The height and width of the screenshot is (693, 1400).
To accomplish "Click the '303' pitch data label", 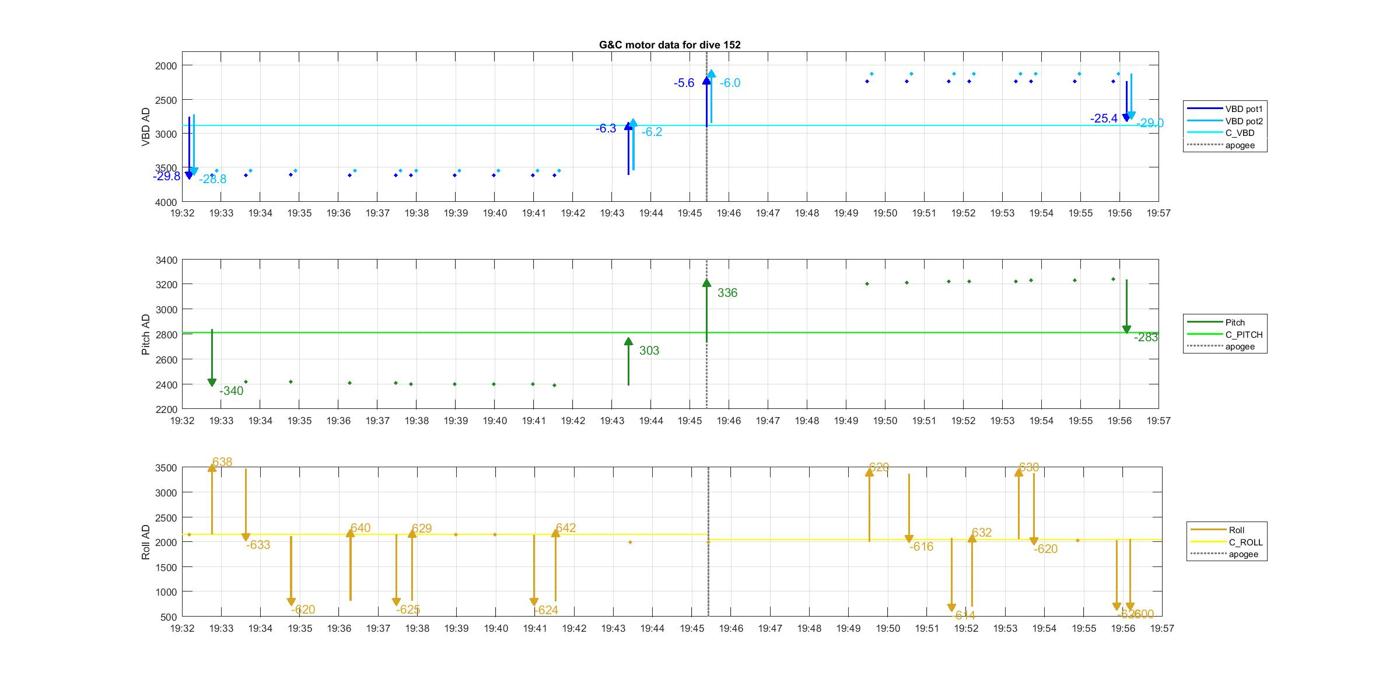I will [x=649, y=351].
